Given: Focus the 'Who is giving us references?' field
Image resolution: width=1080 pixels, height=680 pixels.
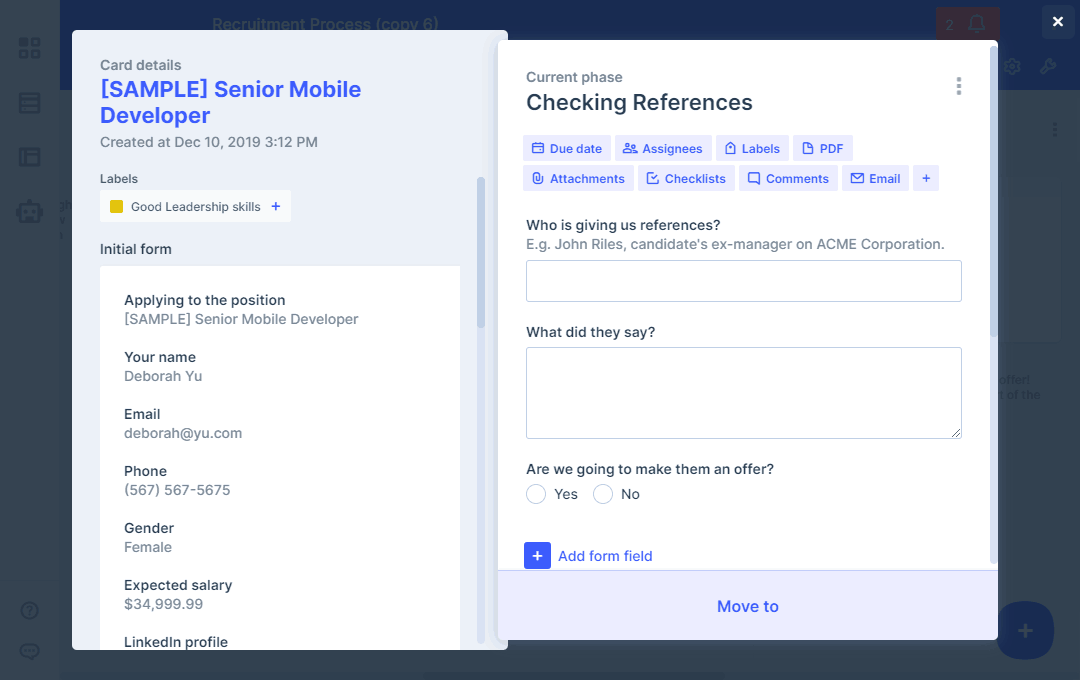Looking at the screenshot, I should [x=743, y=281].
